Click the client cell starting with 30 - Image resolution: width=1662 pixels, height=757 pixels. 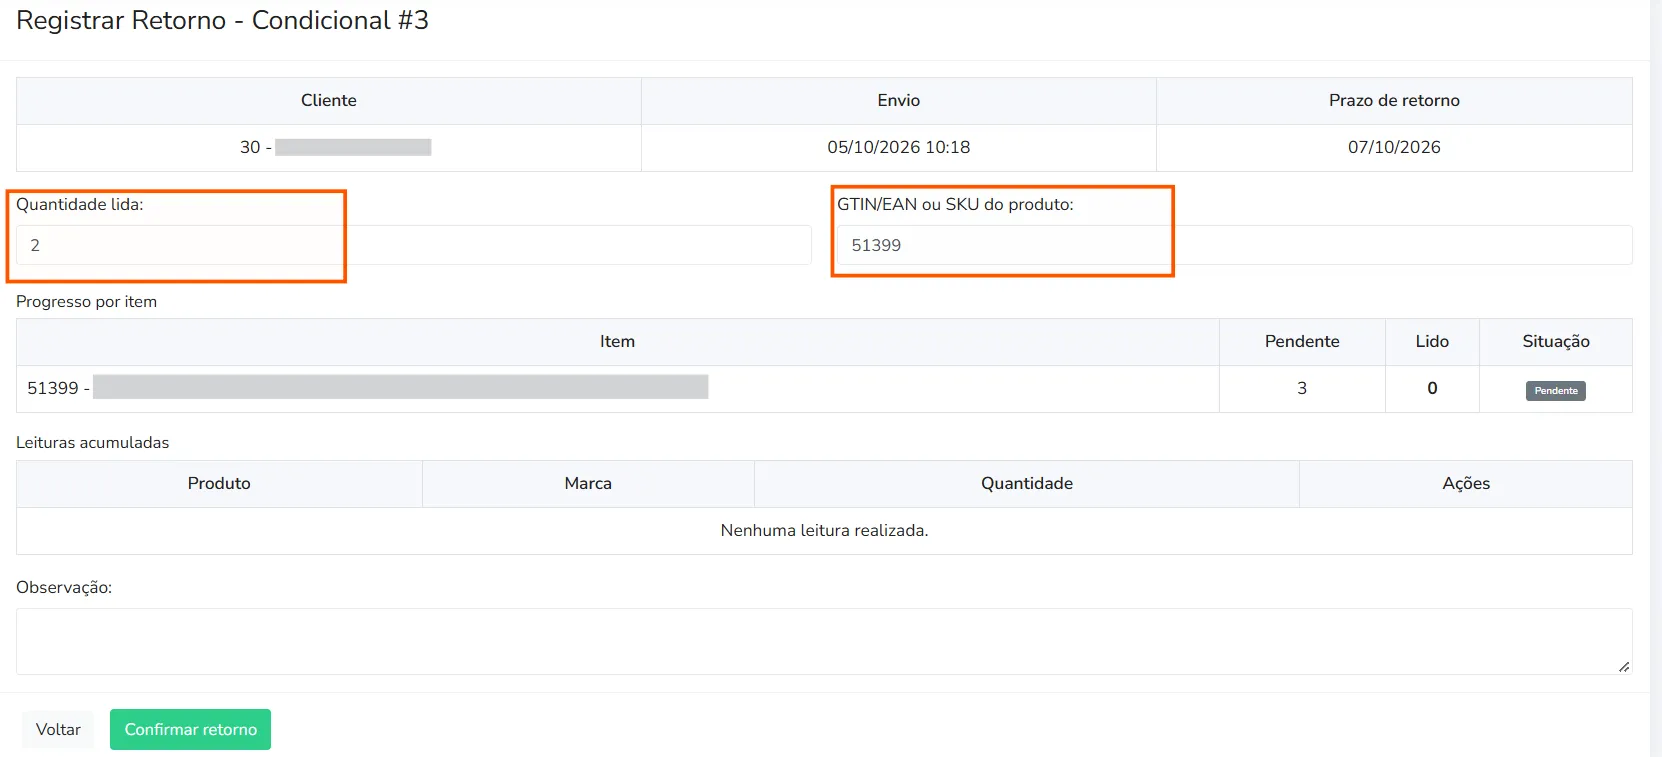pyautogui.click(x=329, y=147)
